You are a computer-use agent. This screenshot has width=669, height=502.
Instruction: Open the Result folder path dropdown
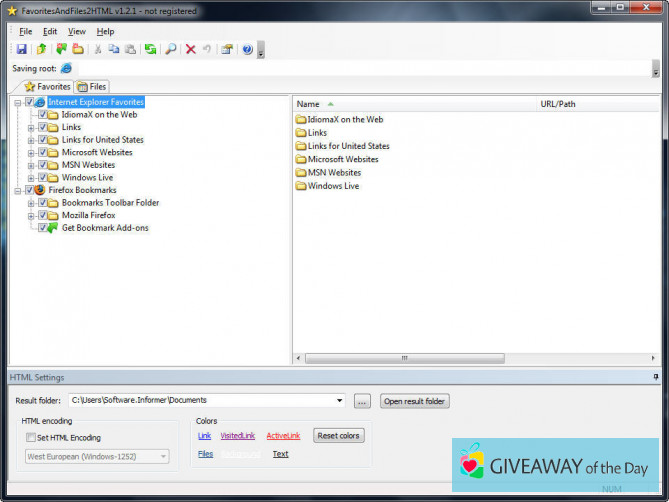[x=341, y=401]
